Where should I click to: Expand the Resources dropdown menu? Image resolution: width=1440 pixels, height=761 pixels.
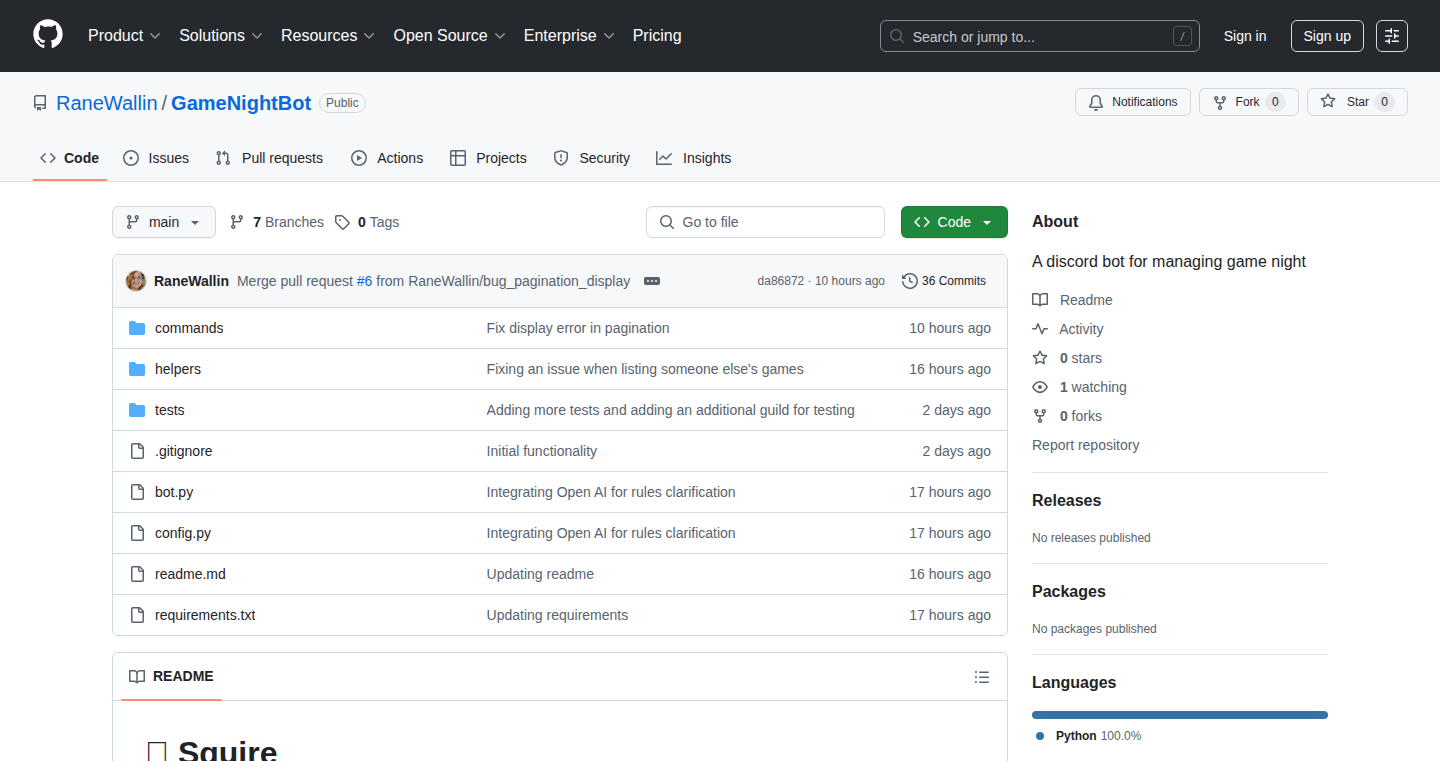328,36
